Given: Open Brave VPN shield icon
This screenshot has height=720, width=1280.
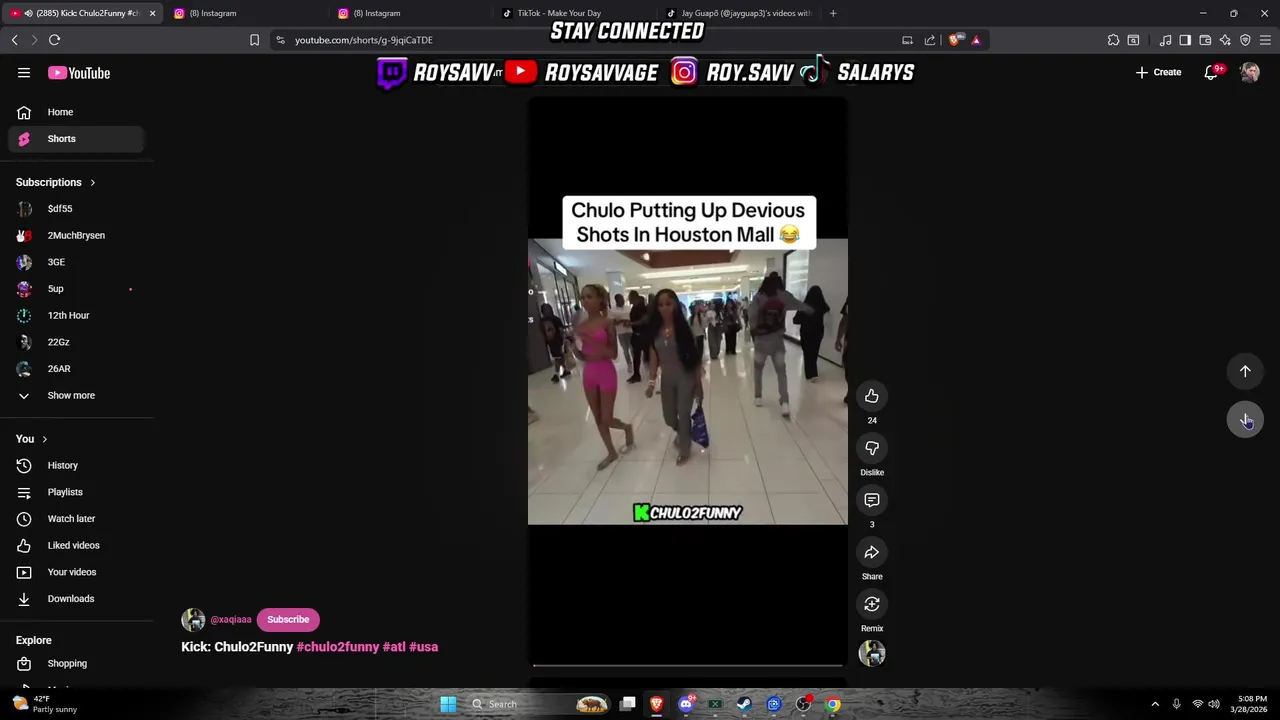Looking at the screenshot, I should pos(1245,40).
